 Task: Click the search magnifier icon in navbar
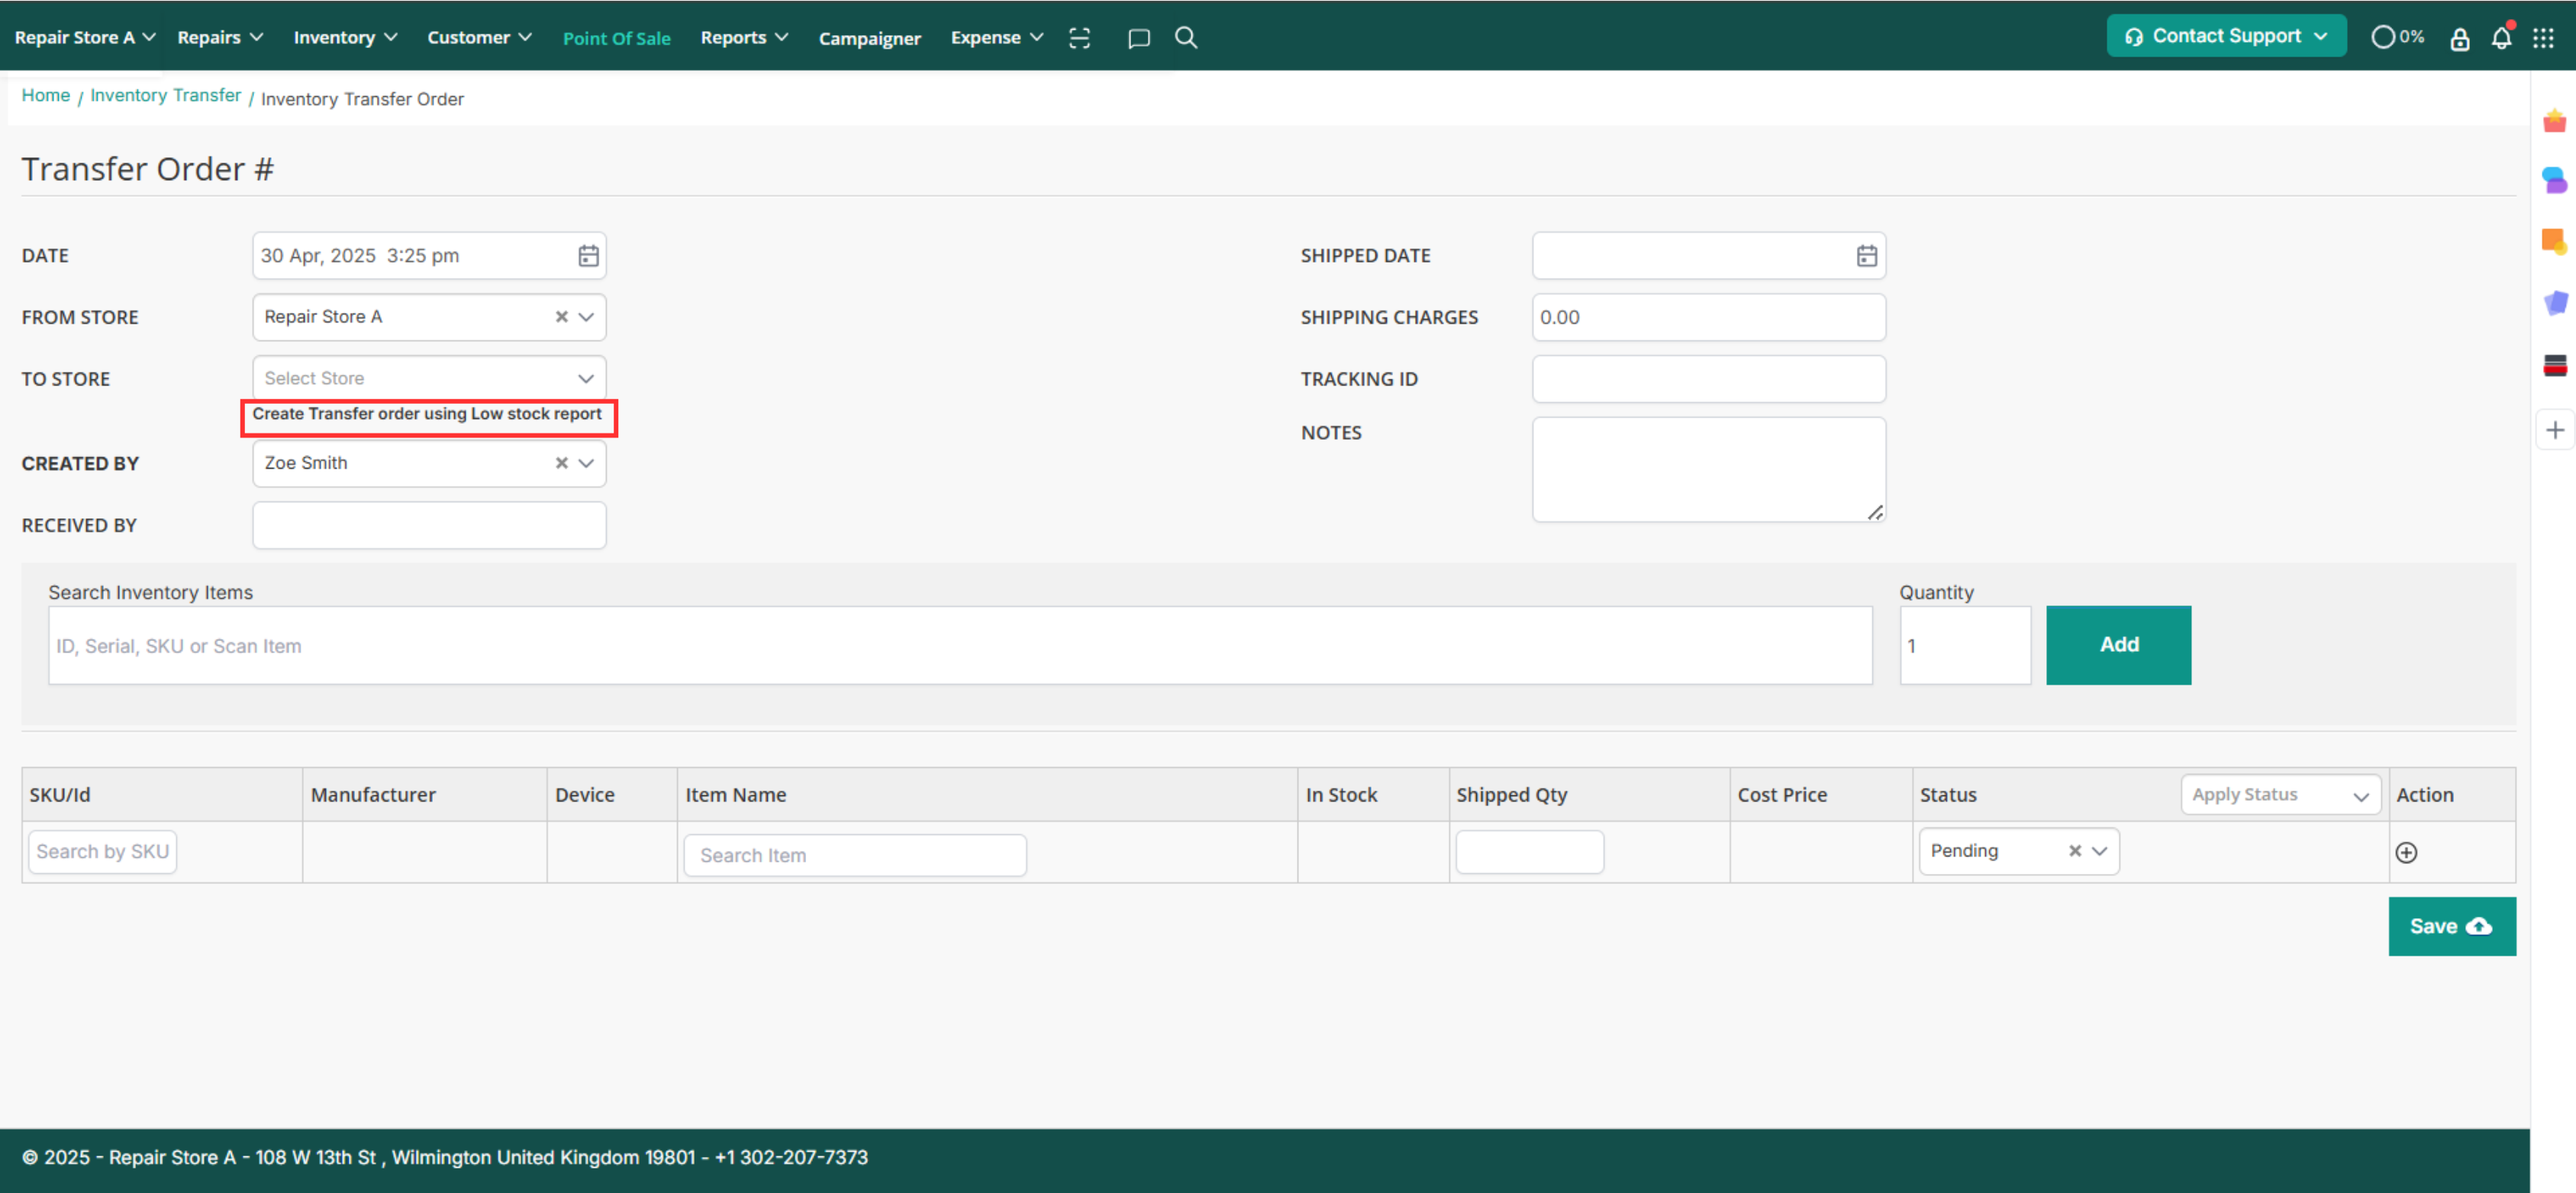(x=1186, y=38)
